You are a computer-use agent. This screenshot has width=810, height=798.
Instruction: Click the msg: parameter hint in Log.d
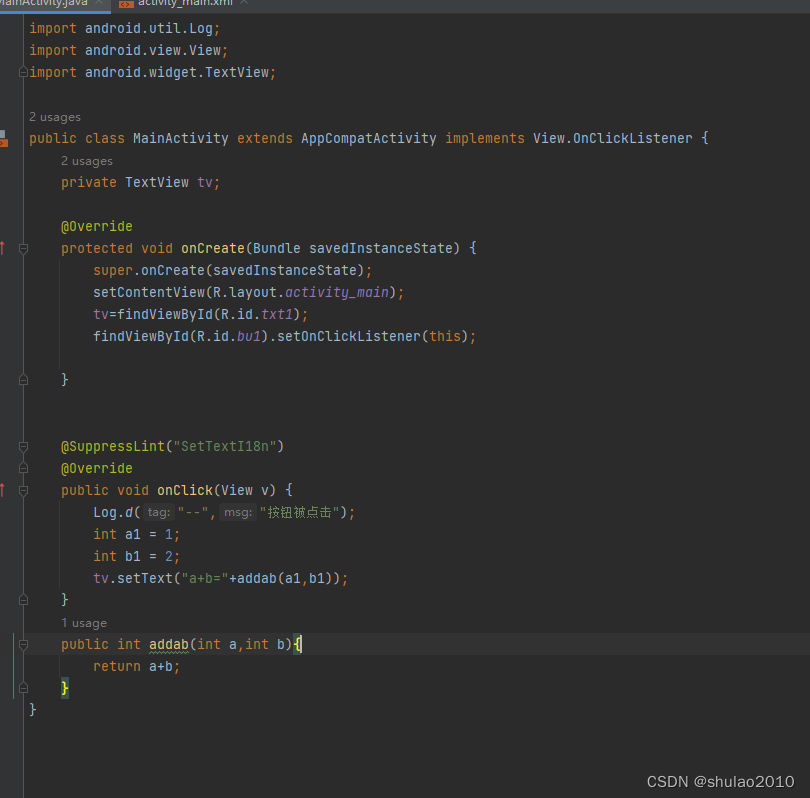coord(238,512)
